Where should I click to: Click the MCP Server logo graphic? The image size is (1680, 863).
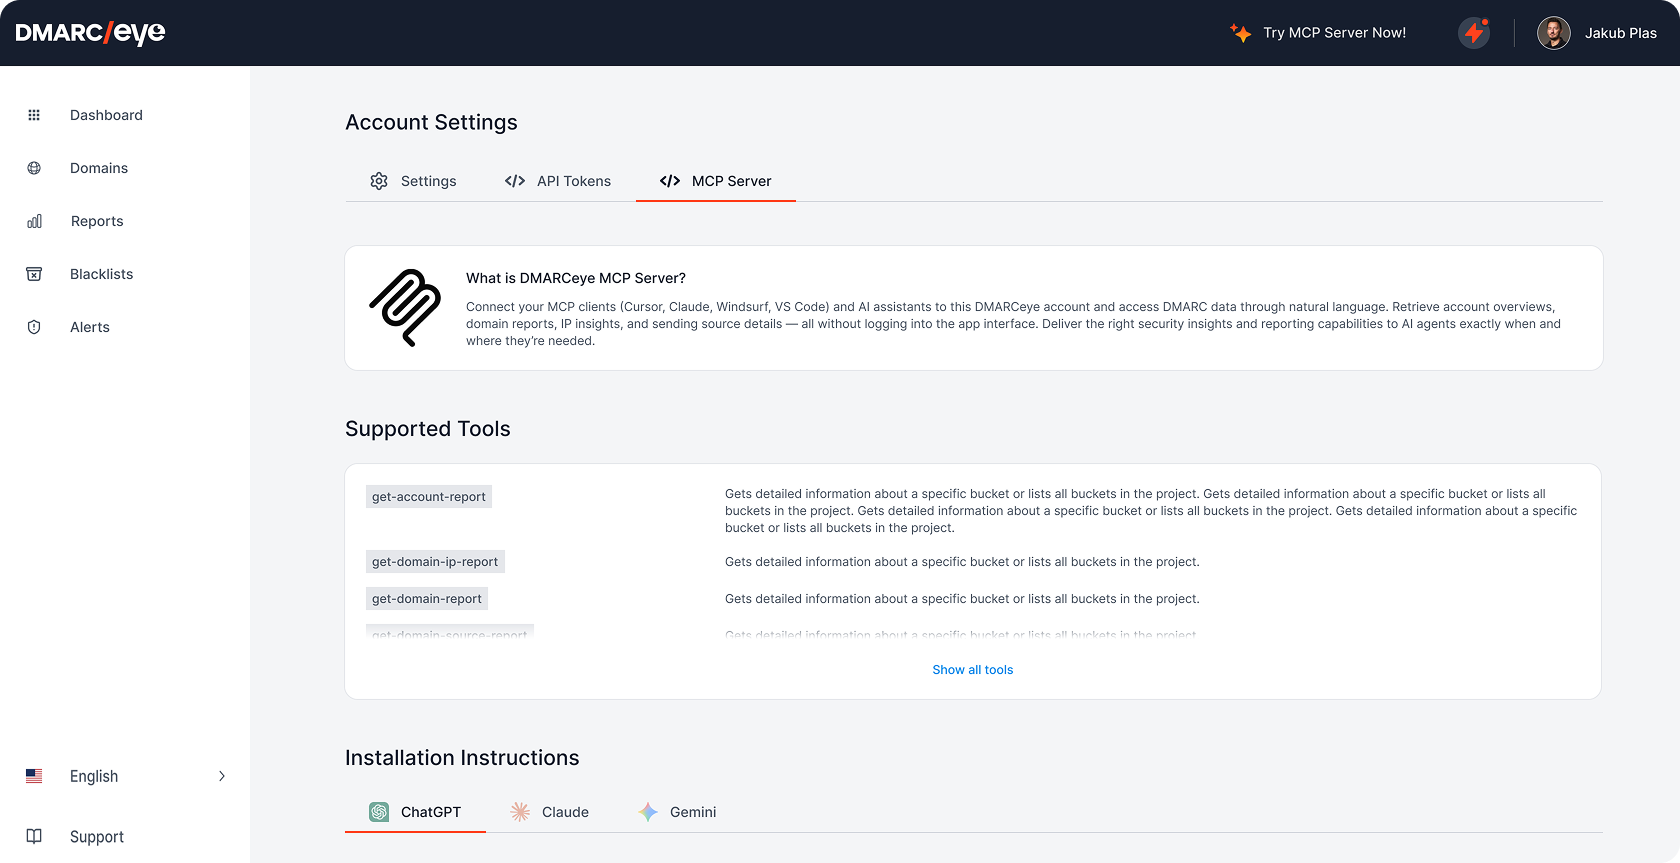coord(405,307)
